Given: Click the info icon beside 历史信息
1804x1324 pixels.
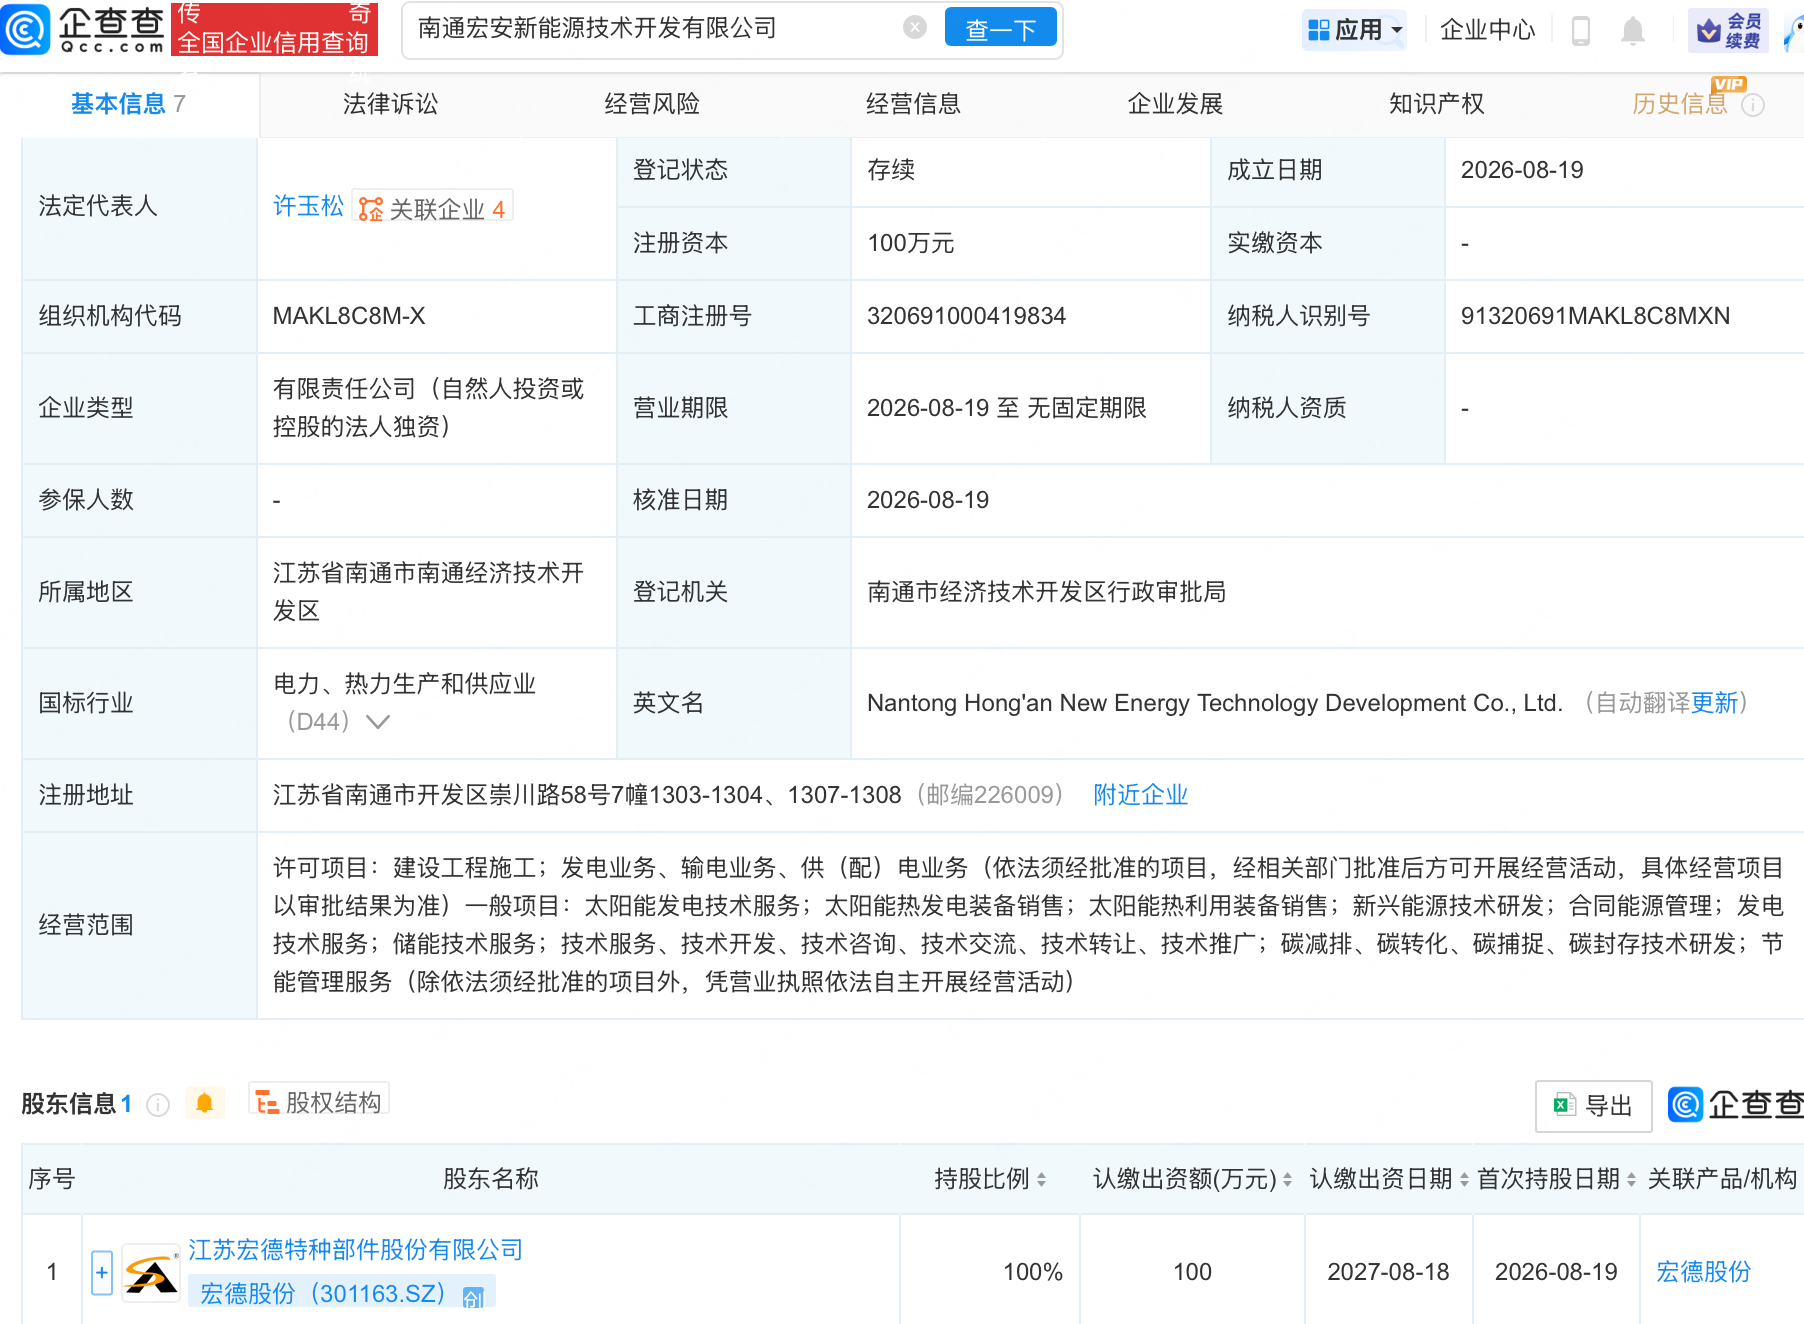Looking at the screenshot, I should point(1753,105).
